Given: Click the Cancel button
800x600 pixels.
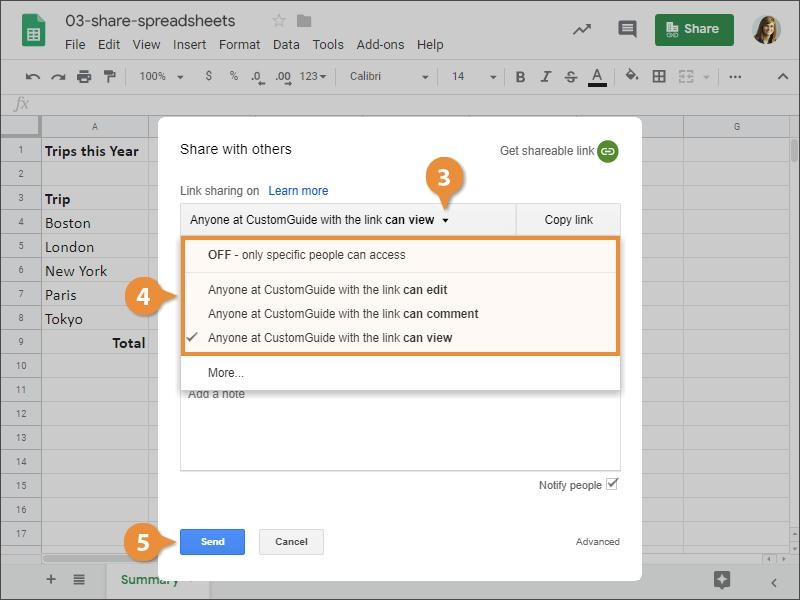Looking at the screenshot, I should click(x=291, y=542).
